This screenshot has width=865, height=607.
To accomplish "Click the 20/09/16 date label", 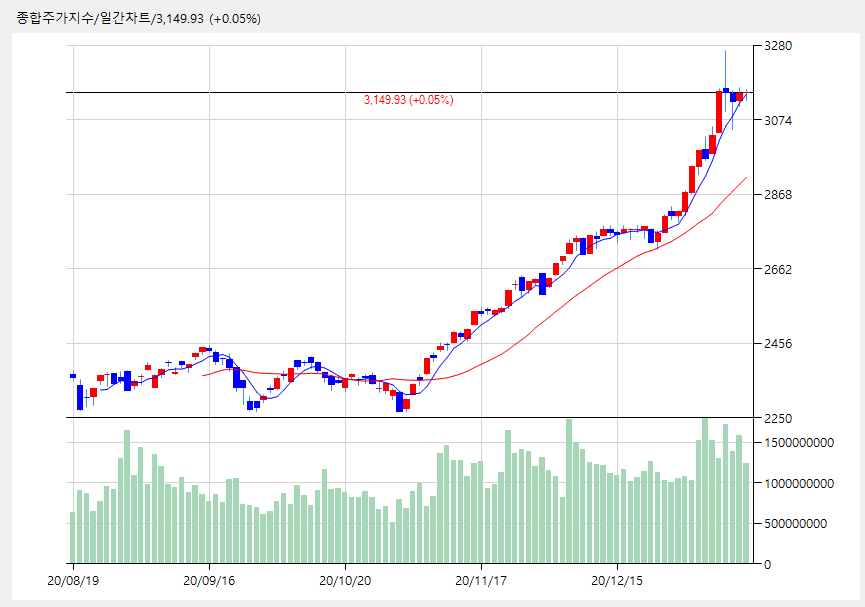I will (x=209, y=581).
